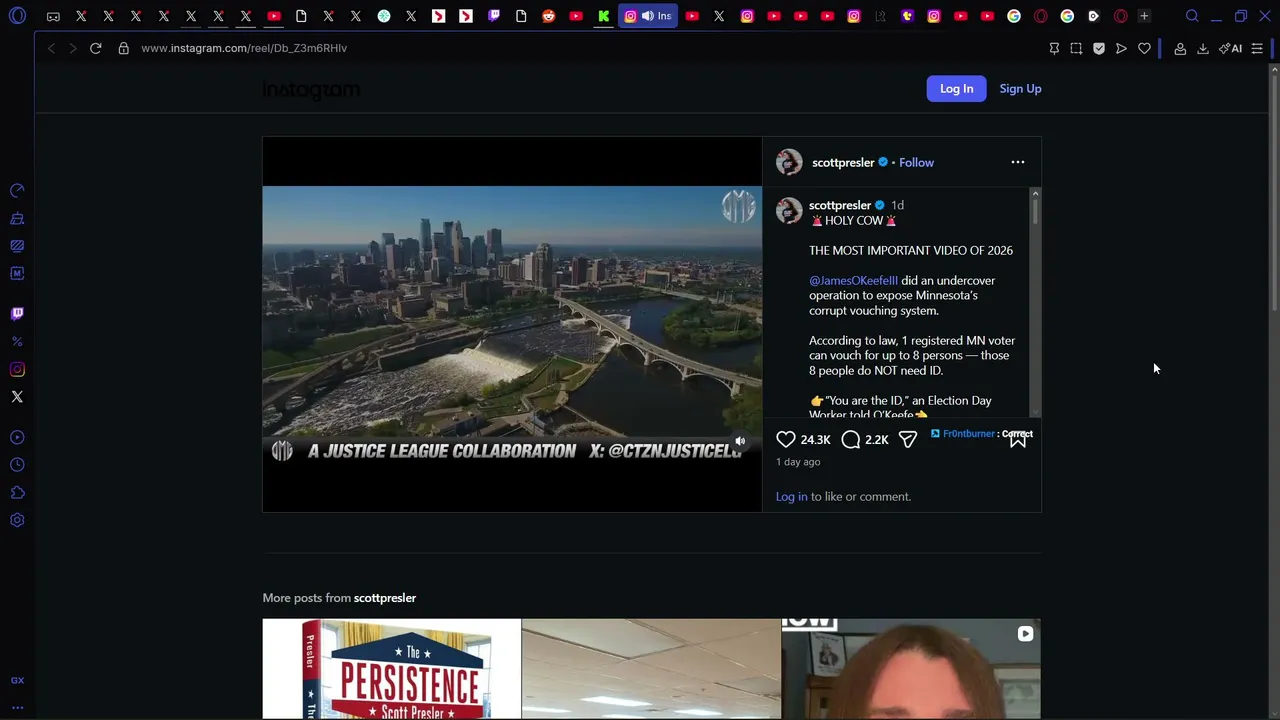Click the Log In button

pyautogui.click(x=956, y=88)
